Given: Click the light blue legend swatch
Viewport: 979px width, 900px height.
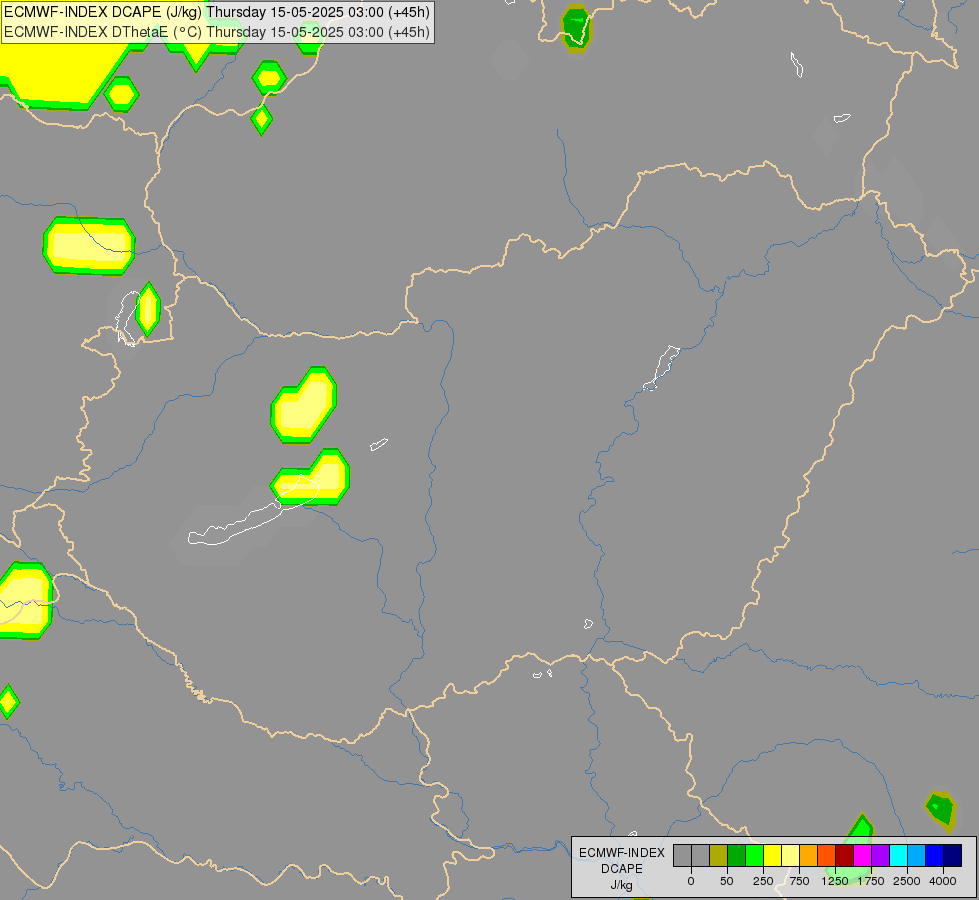Looking at the screenshot, I should tap(917, 856).
